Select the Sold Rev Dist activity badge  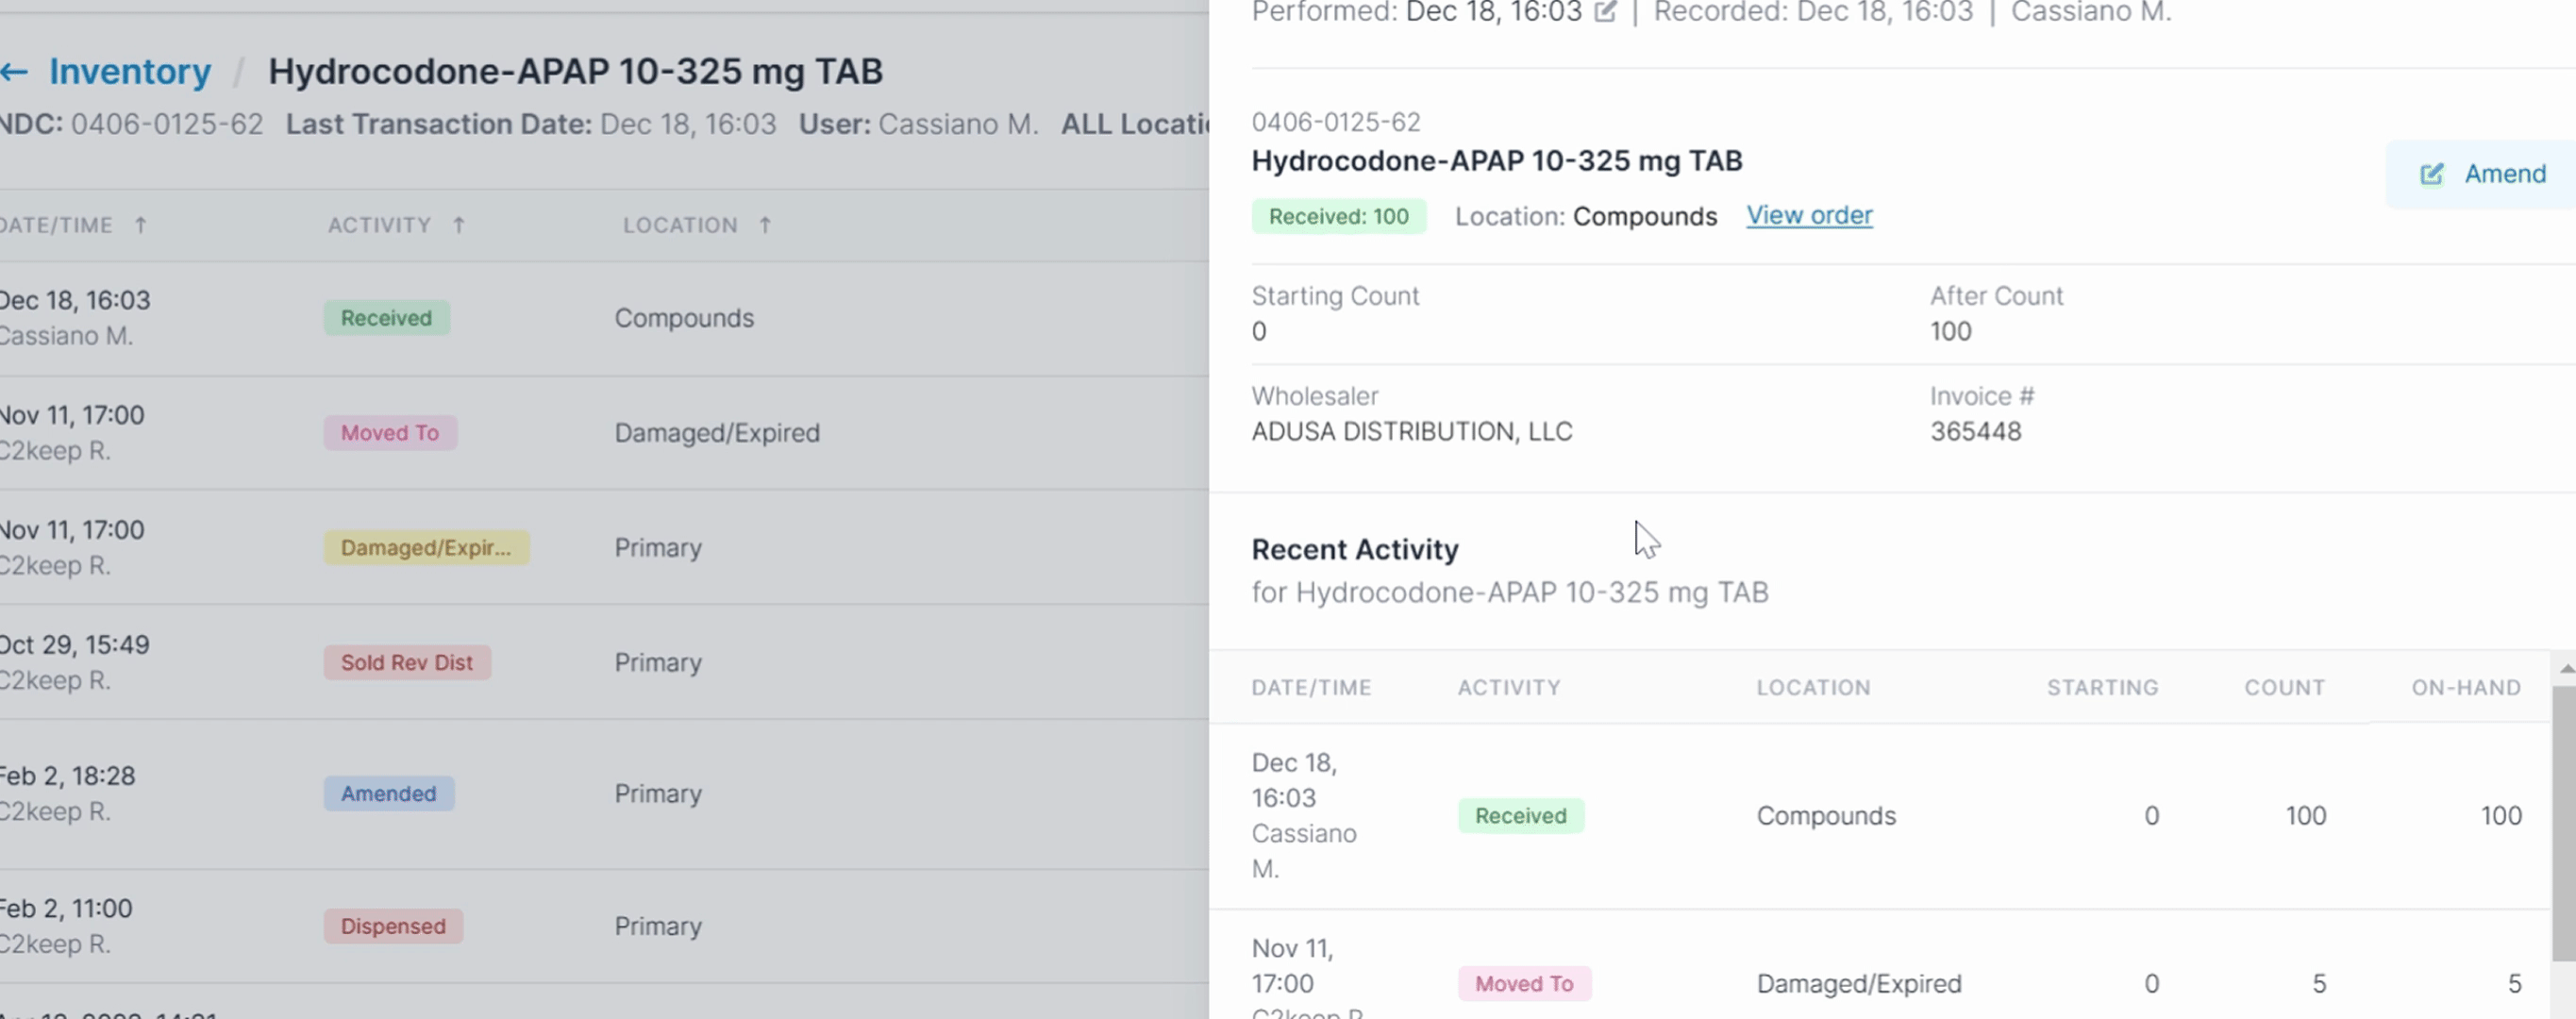point(407,663)
